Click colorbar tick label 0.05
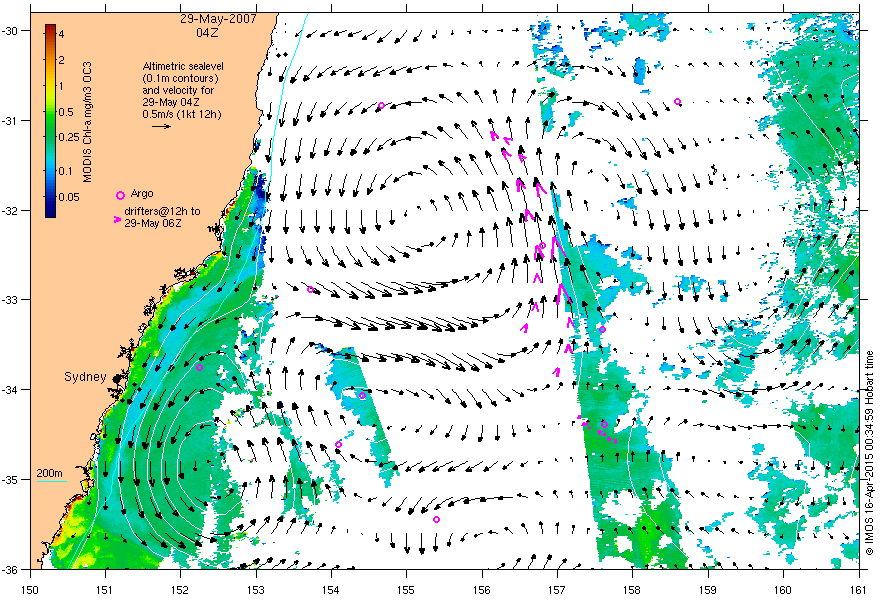The image size is (880, 600). tap(68, 197)
